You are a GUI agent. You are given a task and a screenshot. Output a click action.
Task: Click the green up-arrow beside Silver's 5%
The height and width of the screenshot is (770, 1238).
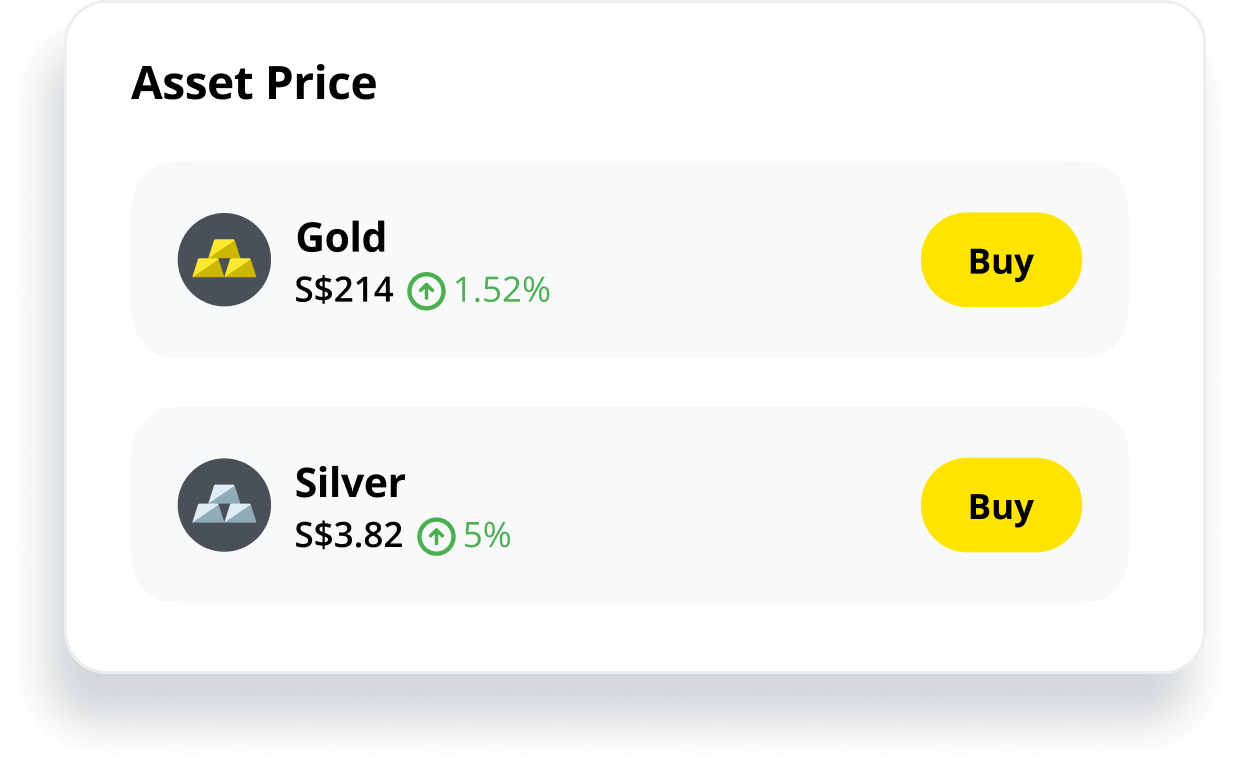(436, 537)
